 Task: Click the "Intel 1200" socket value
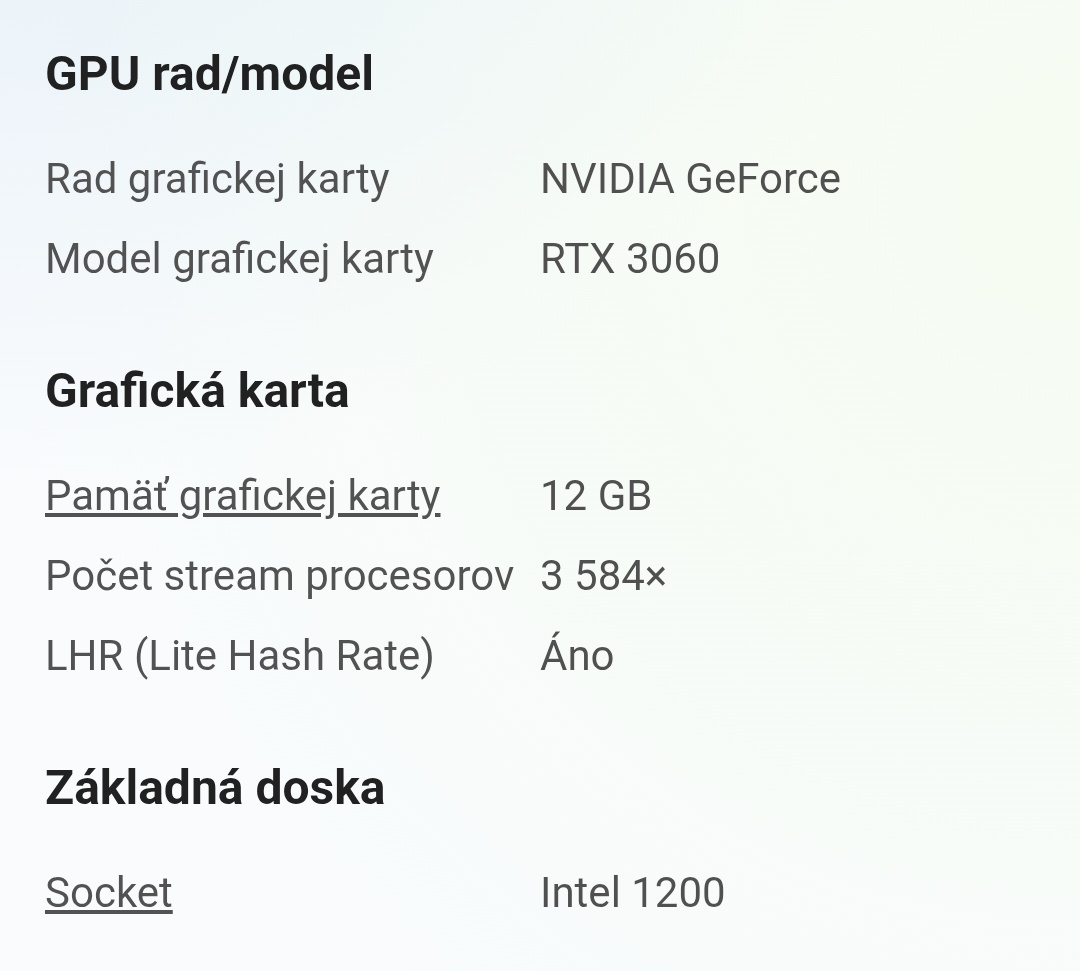coord(632,891)
